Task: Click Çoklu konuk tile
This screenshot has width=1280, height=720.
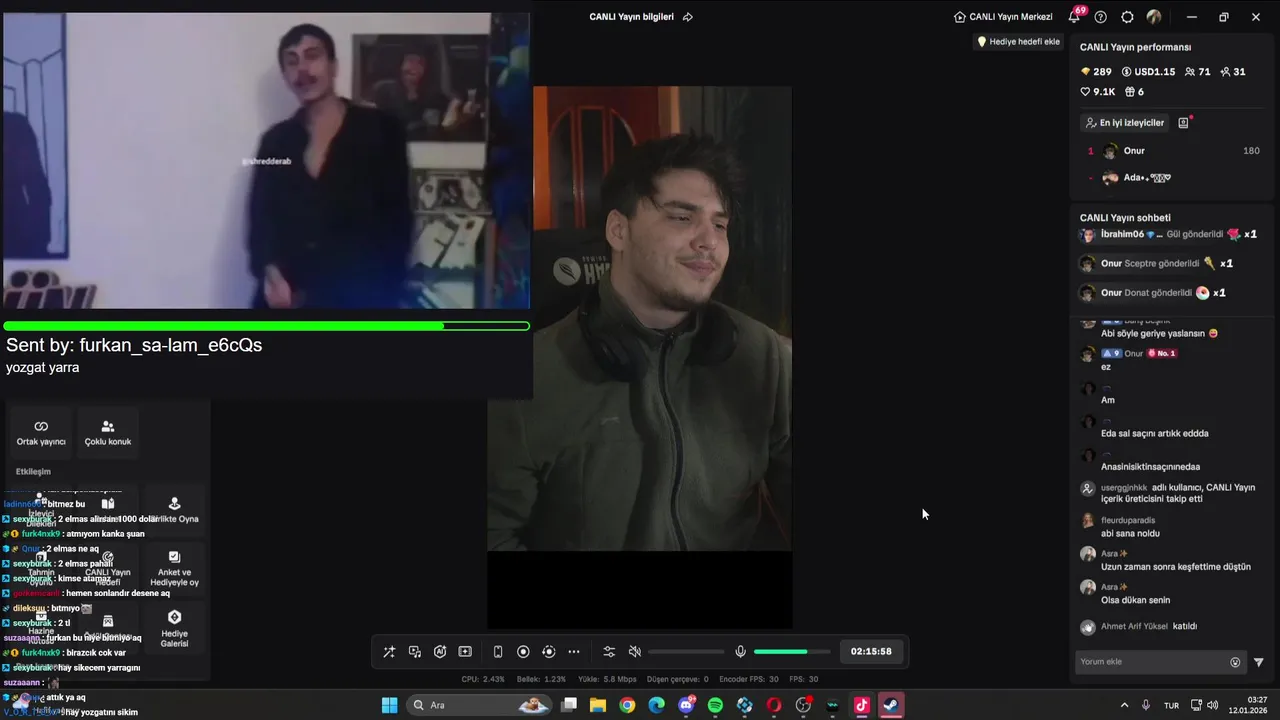Action: [108, 433]
